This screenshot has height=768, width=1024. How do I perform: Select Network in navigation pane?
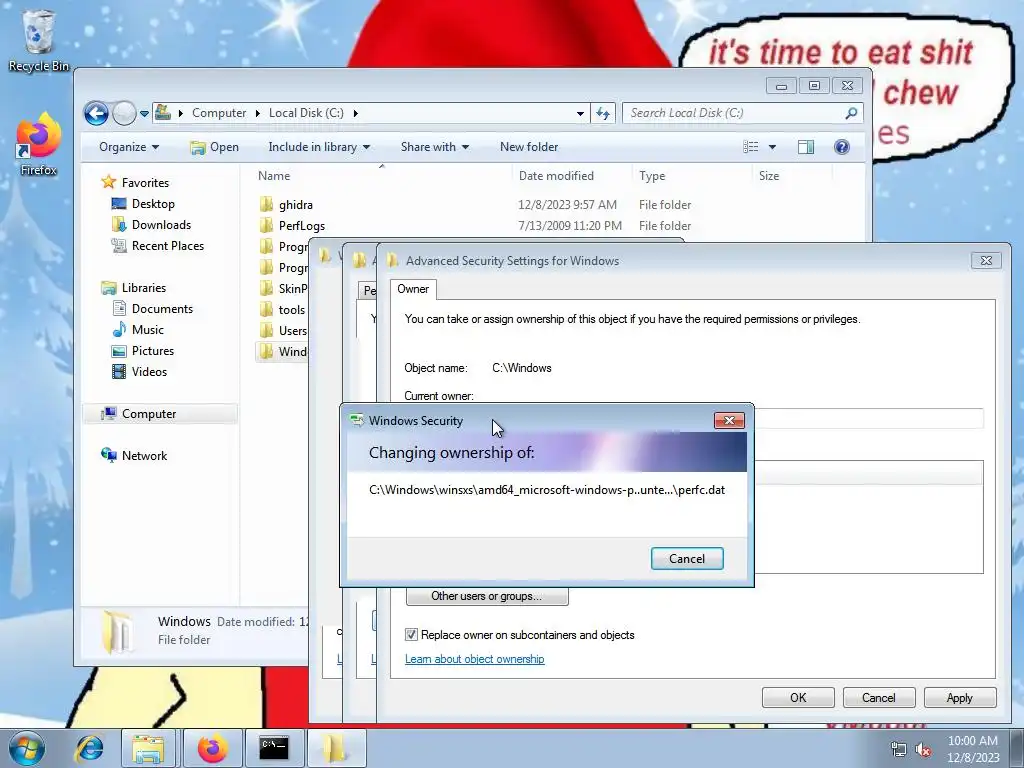pyautogui.click(x=144, y=456)
